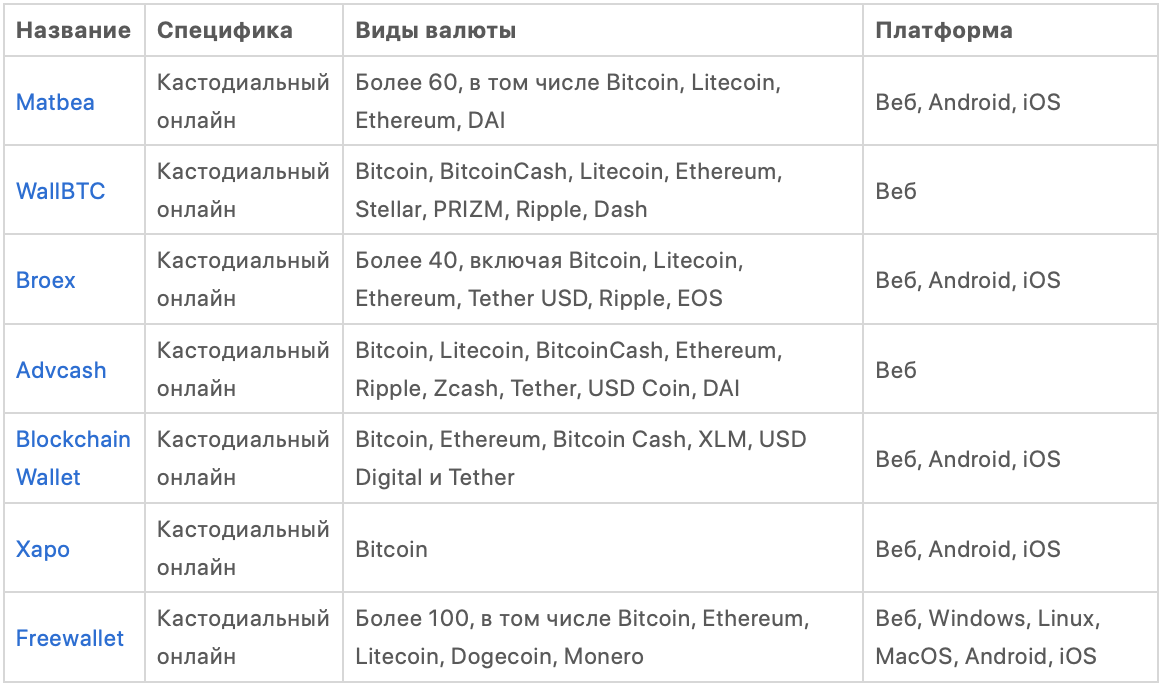This screenshot has width=1160, height=684.
Task: Click the Advcash link
Action: (61, 370)
